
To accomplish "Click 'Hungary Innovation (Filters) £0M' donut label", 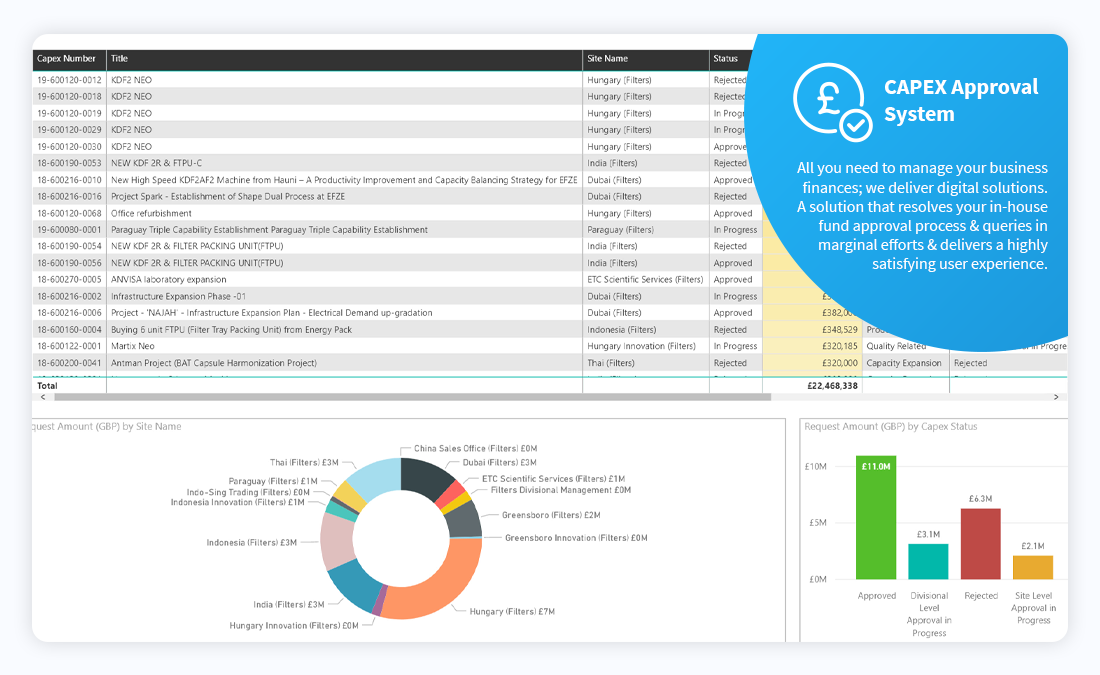I will coord(294,626).
